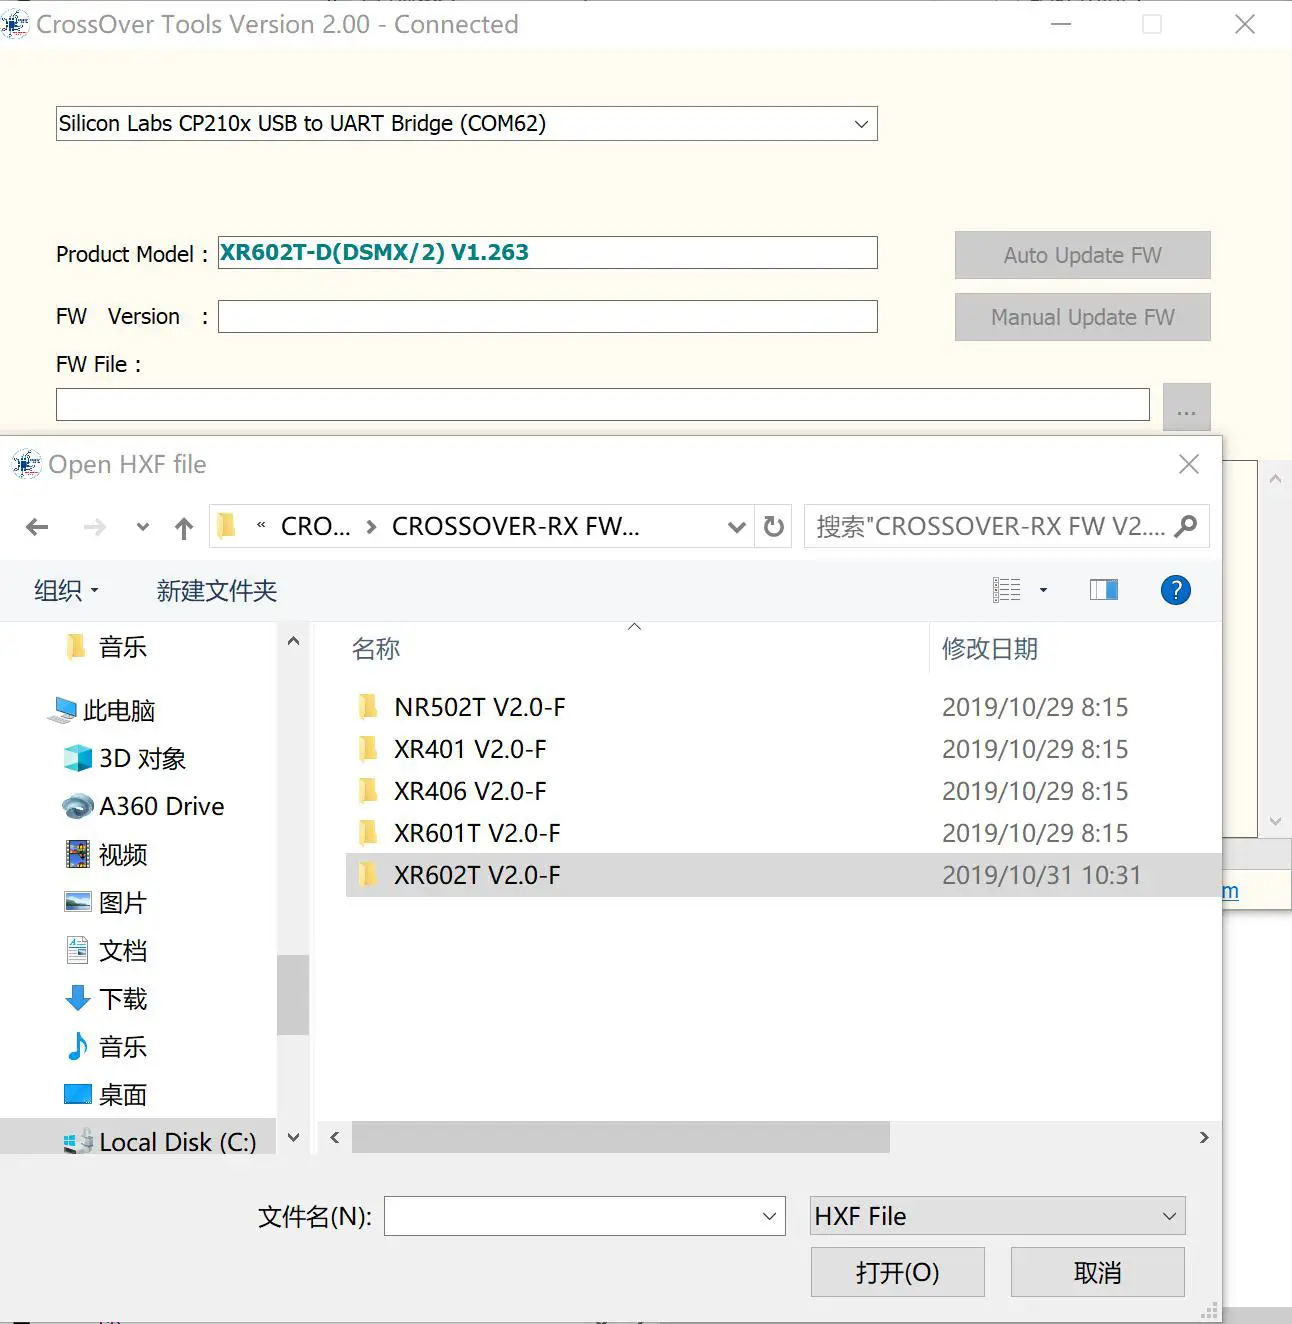Click the XR401 folder icon
The width and height of the screenshot is (1292, 1324).
point(368,749)
